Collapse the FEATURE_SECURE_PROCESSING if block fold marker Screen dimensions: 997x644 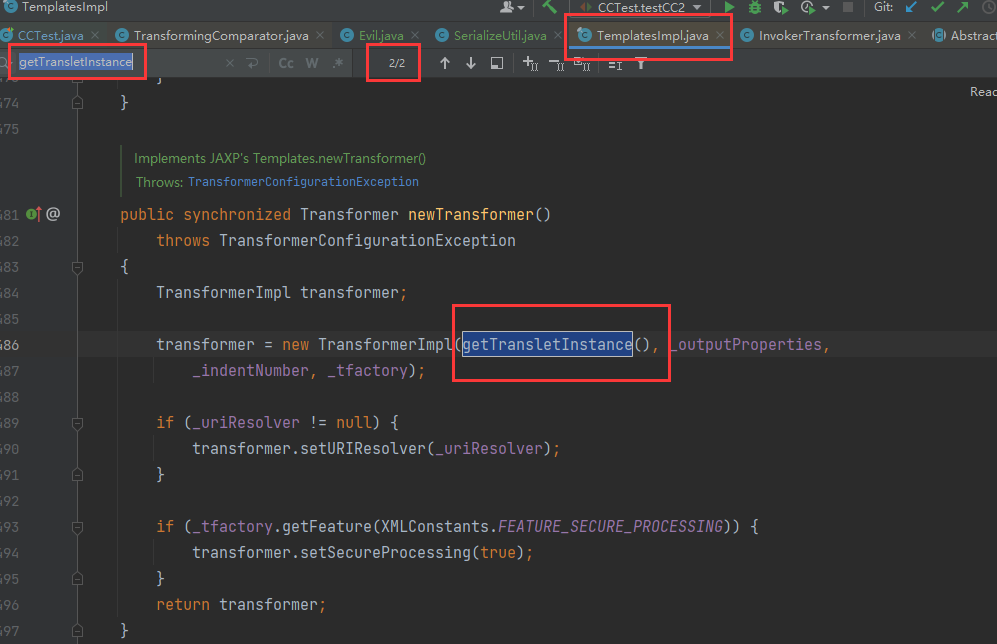pos(78,527)
